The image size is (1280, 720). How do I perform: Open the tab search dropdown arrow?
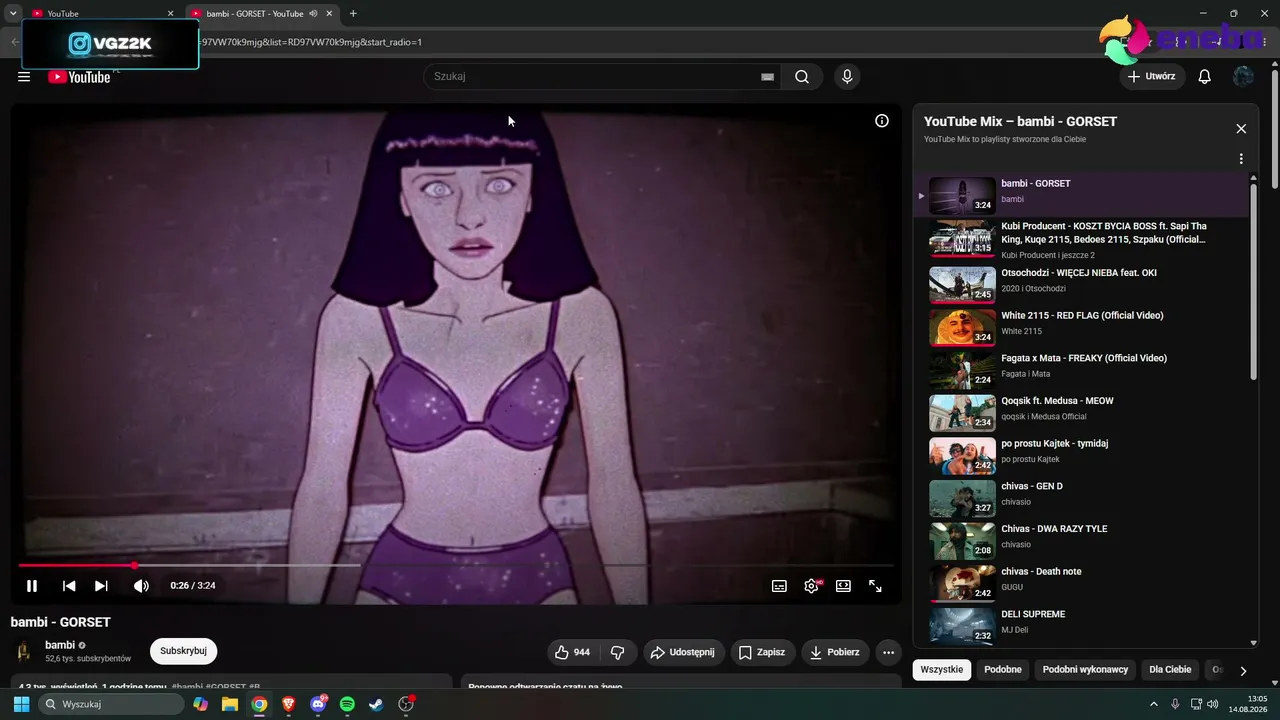point(12,13)
